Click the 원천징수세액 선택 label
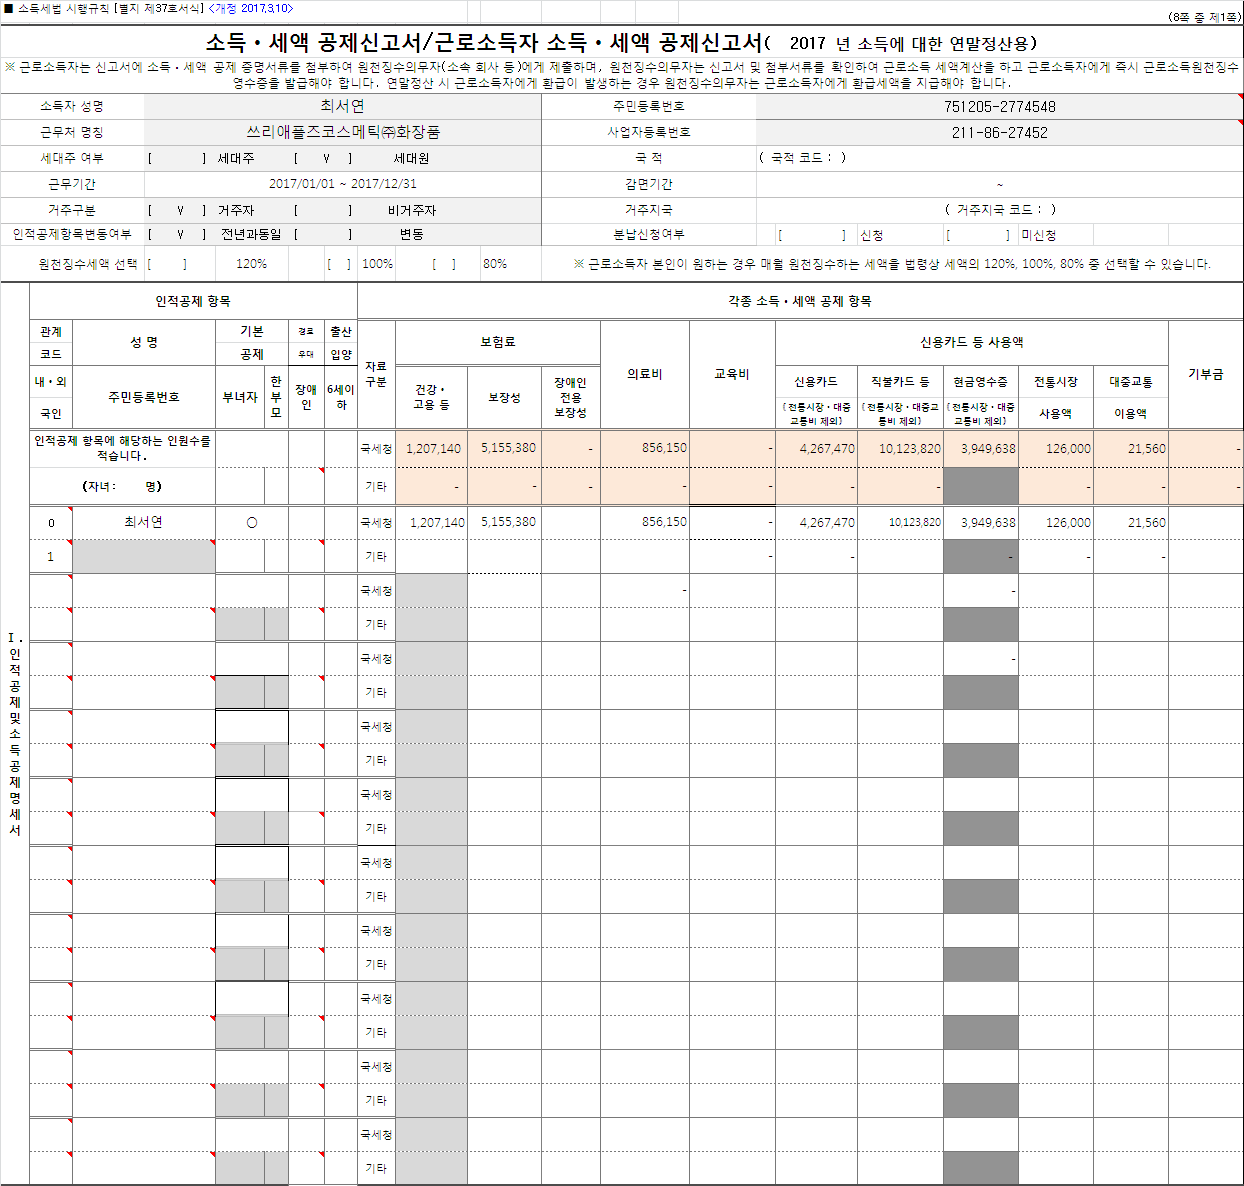 [88, 264]
